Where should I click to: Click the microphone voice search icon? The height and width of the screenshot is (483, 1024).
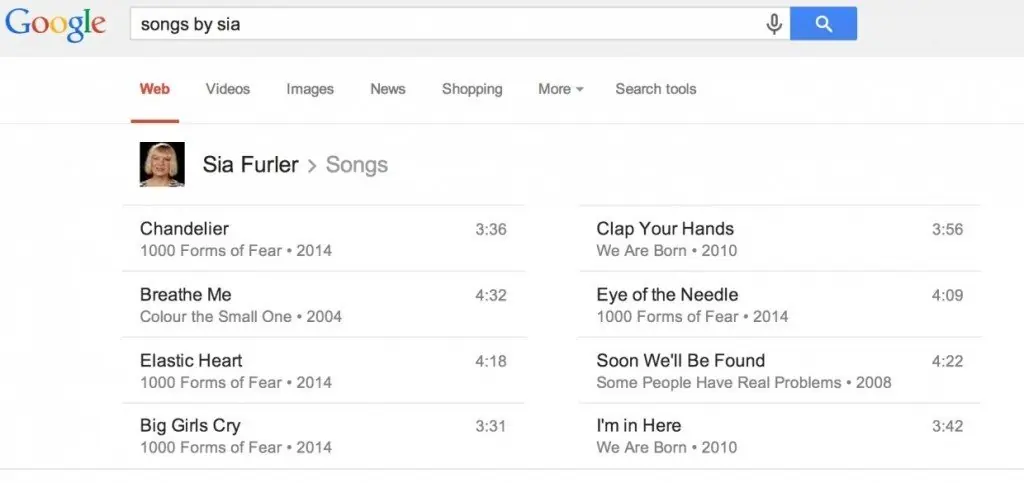(774, 24)
